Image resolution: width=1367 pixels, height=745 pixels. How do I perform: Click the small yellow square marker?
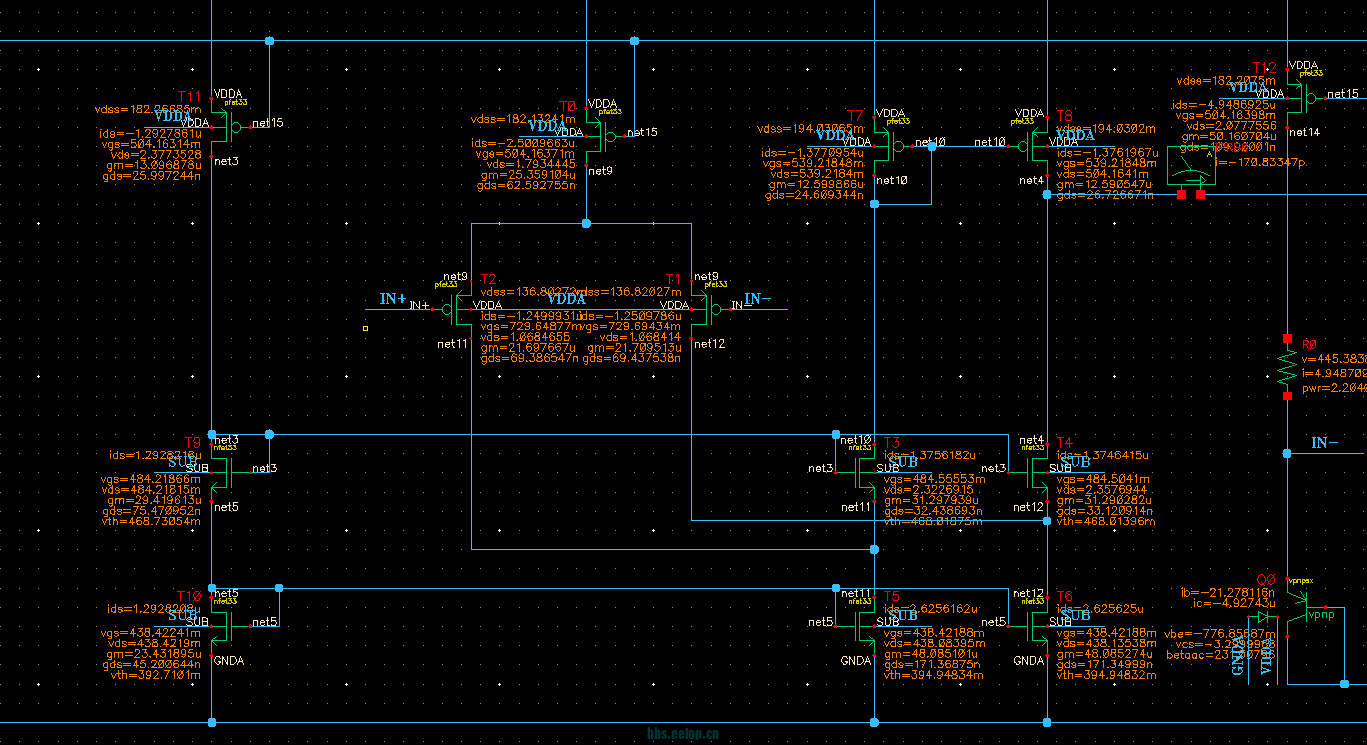pyautogui.click(x=366, y=328)
